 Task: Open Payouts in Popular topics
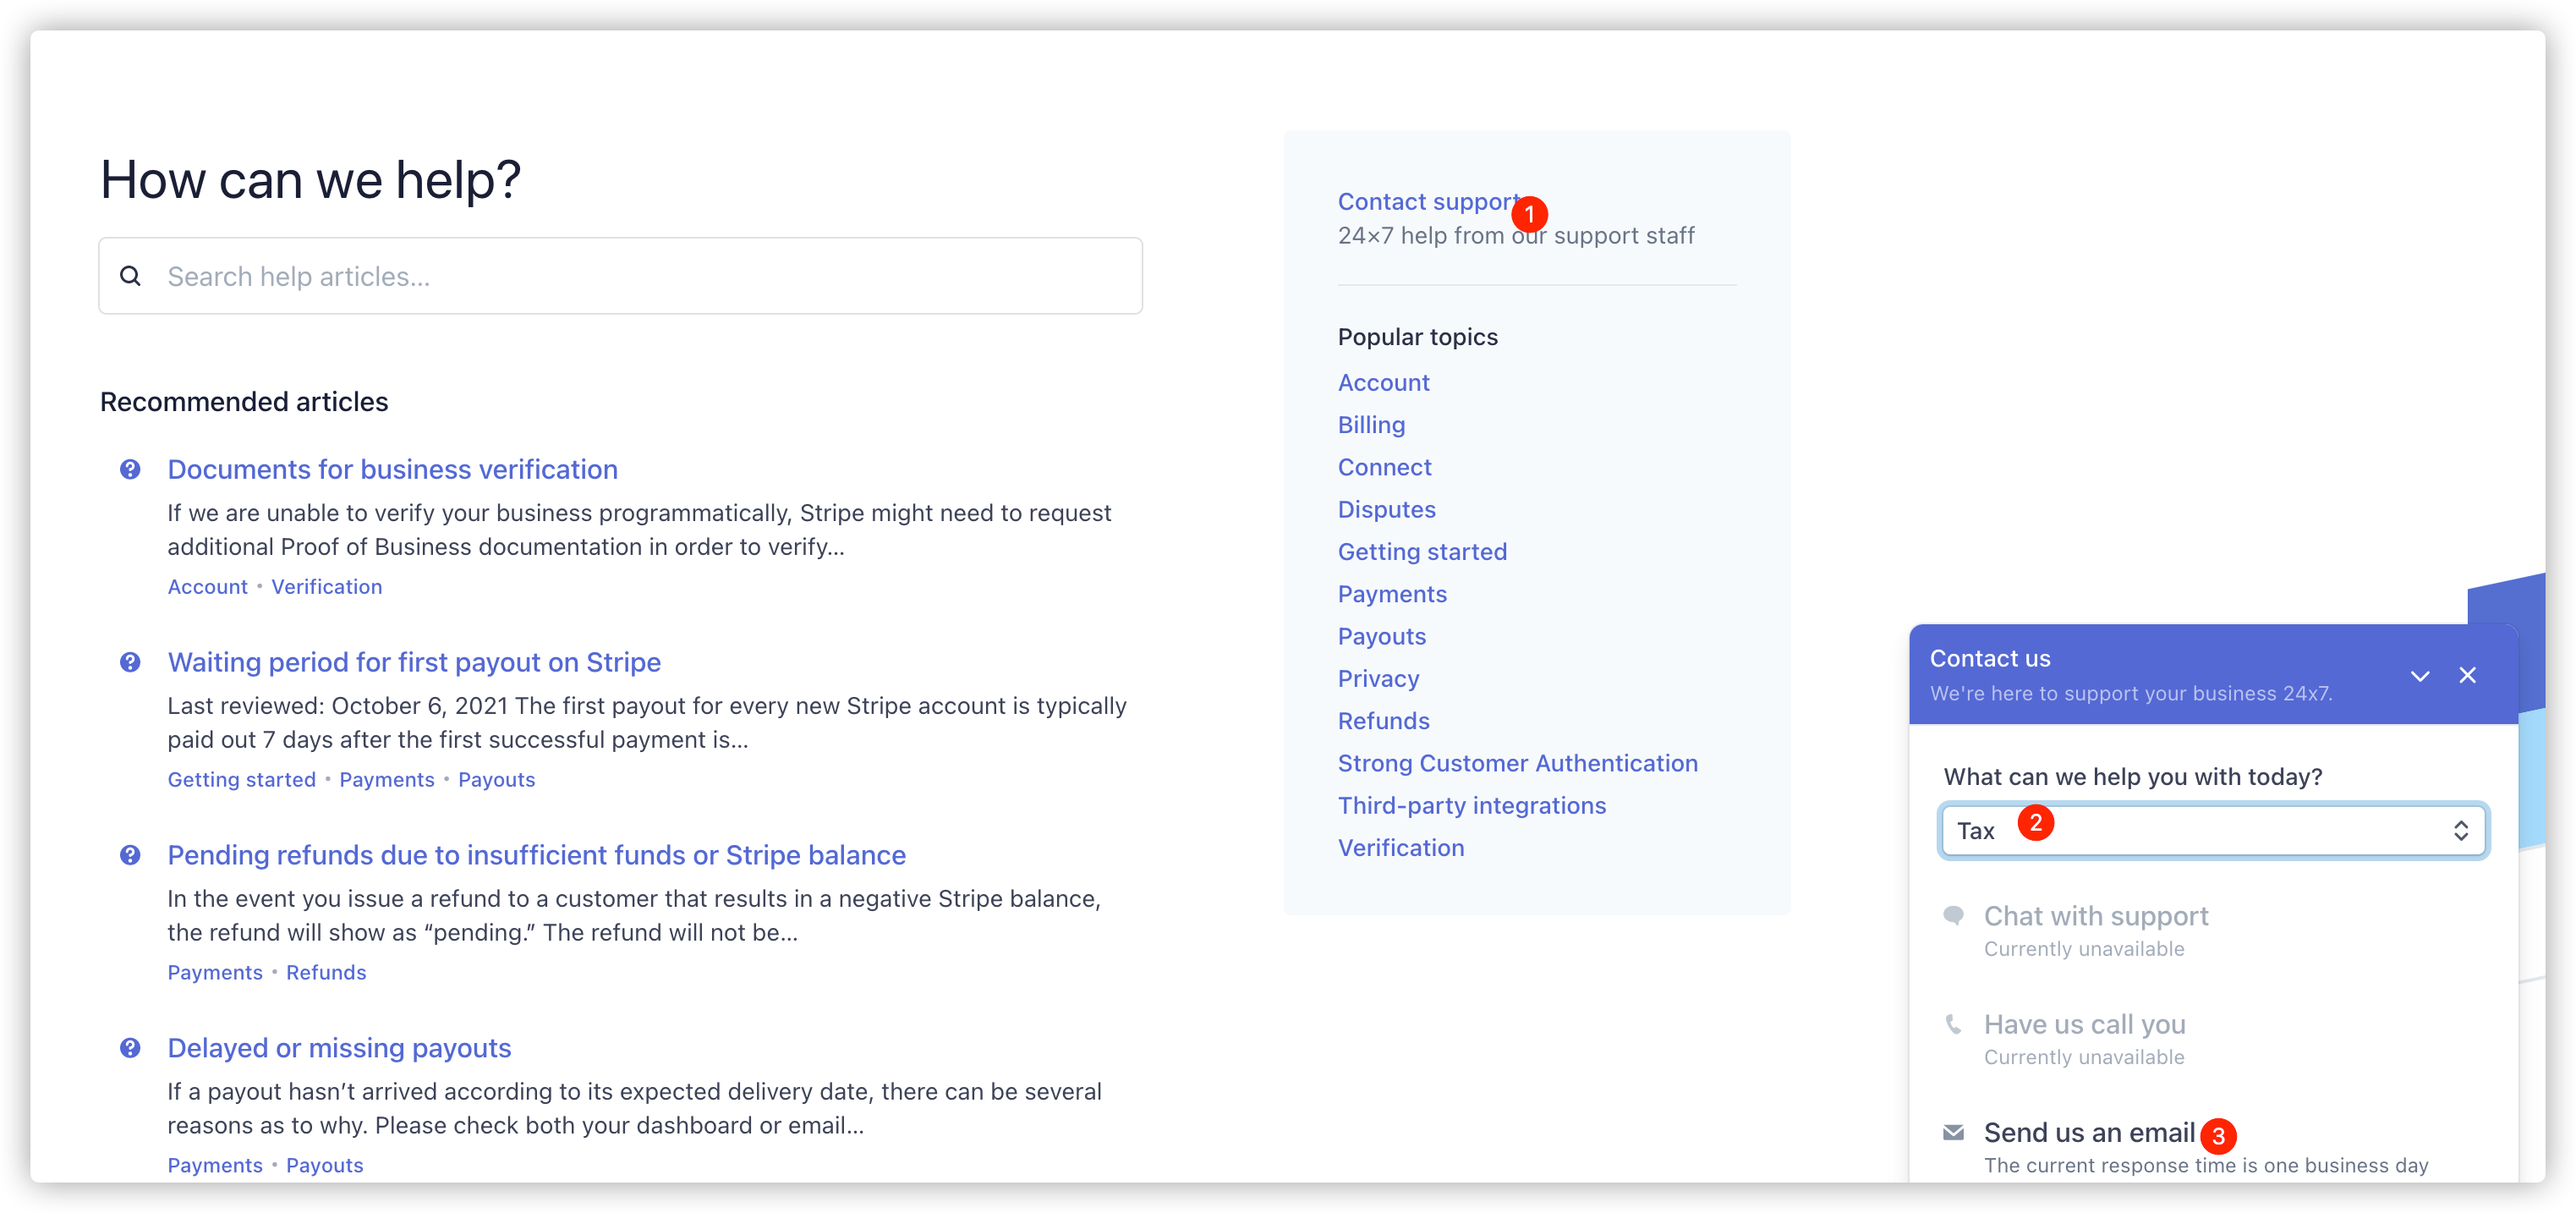click(1382, 636)
